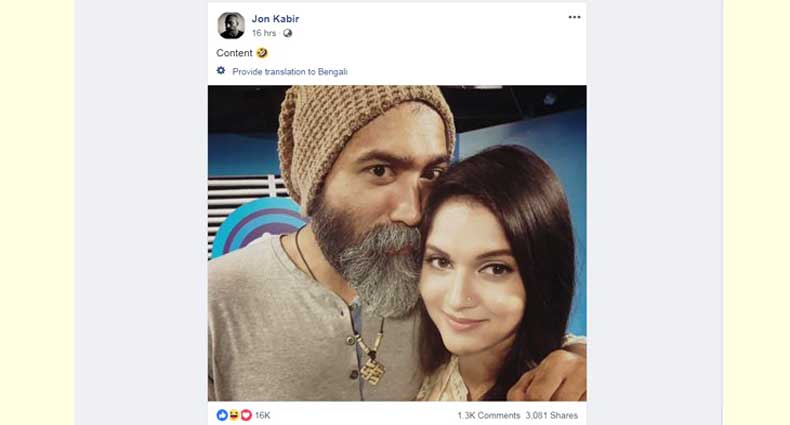Click the 16 hrs timestamp link
This screenshot has height=425, width=790.
(265, 33)
